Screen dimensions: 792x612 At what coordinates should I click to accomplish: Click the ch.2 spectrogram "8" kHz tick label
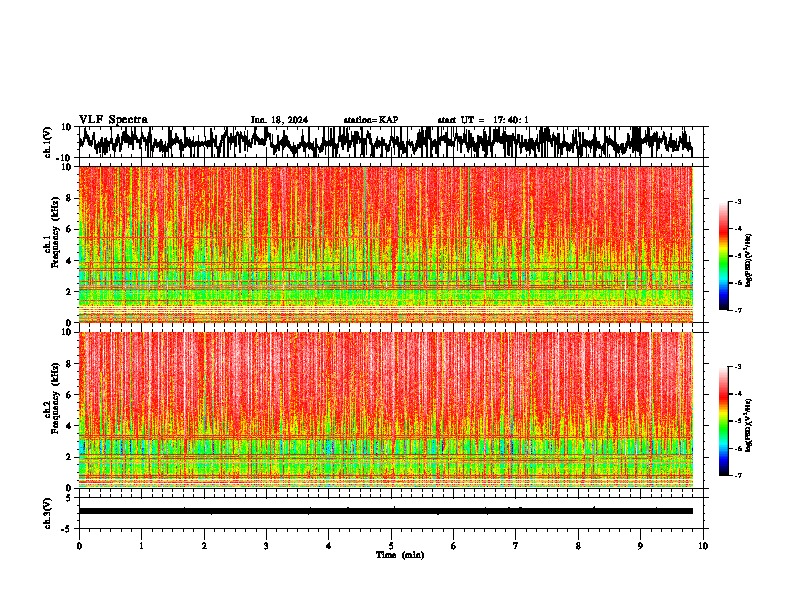[69, 364]
